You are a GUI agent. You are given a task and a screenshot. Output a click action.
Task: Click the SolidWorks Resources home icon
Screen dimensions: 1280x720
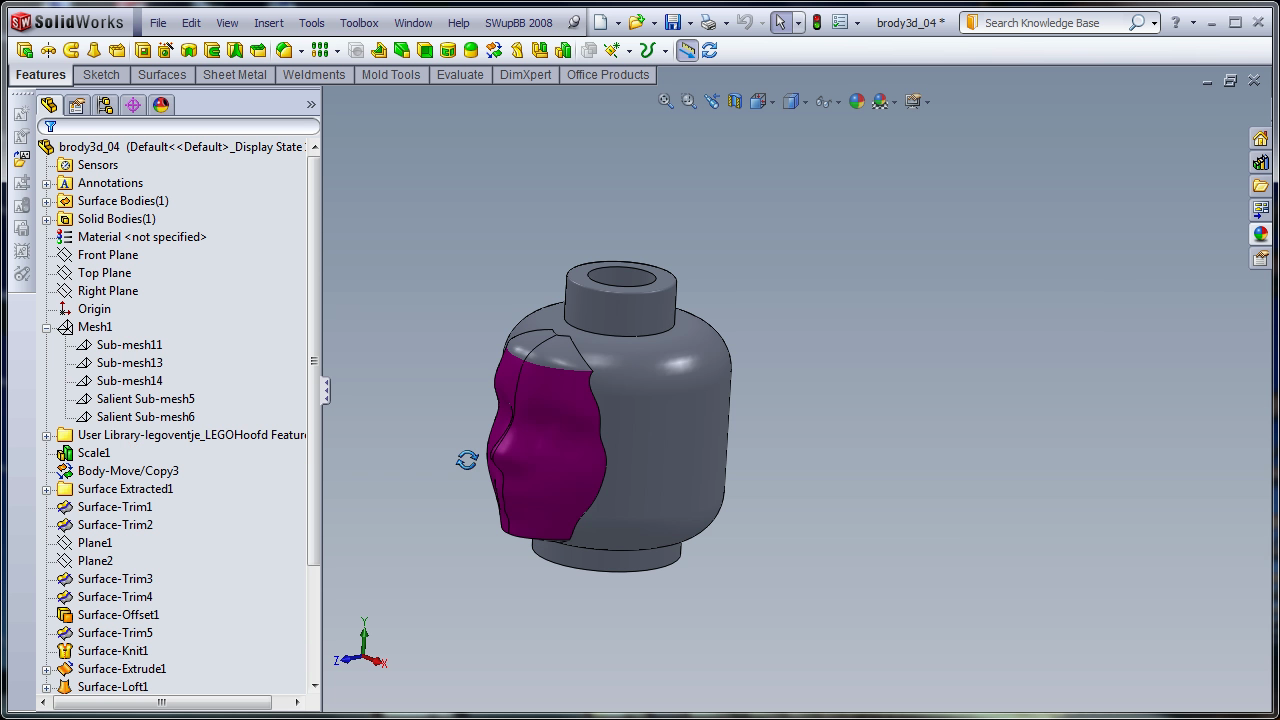(x=1260, y=138)
